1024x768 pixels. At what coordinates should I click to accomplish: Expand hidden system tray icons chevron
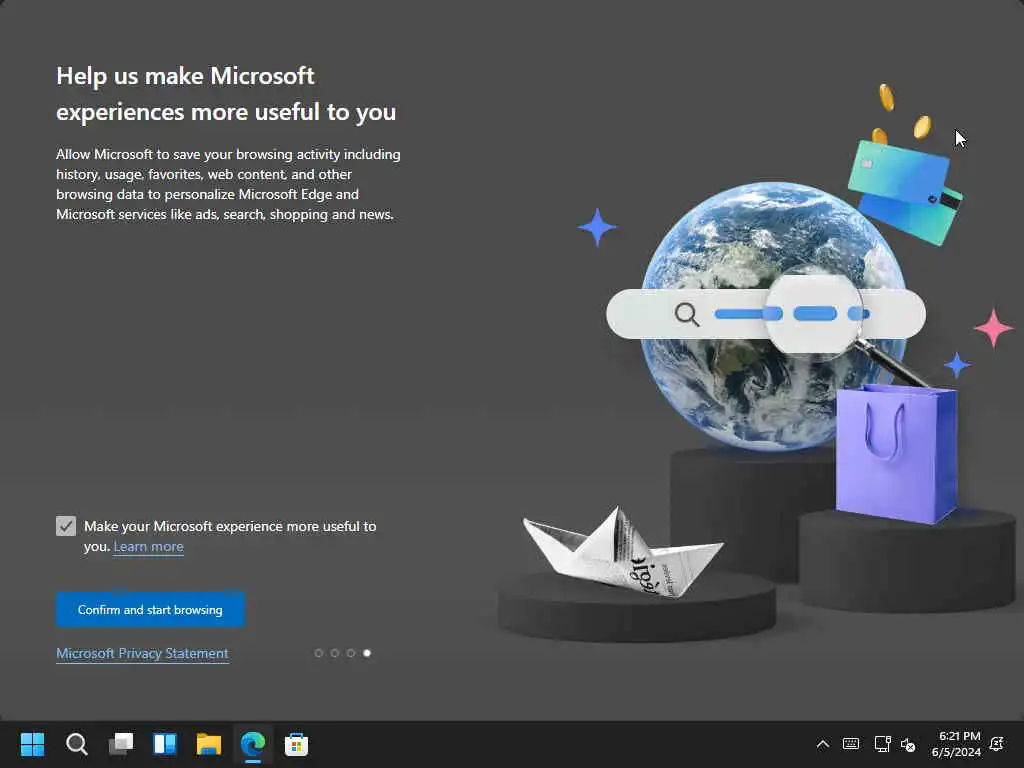click(x=823, y=744)
